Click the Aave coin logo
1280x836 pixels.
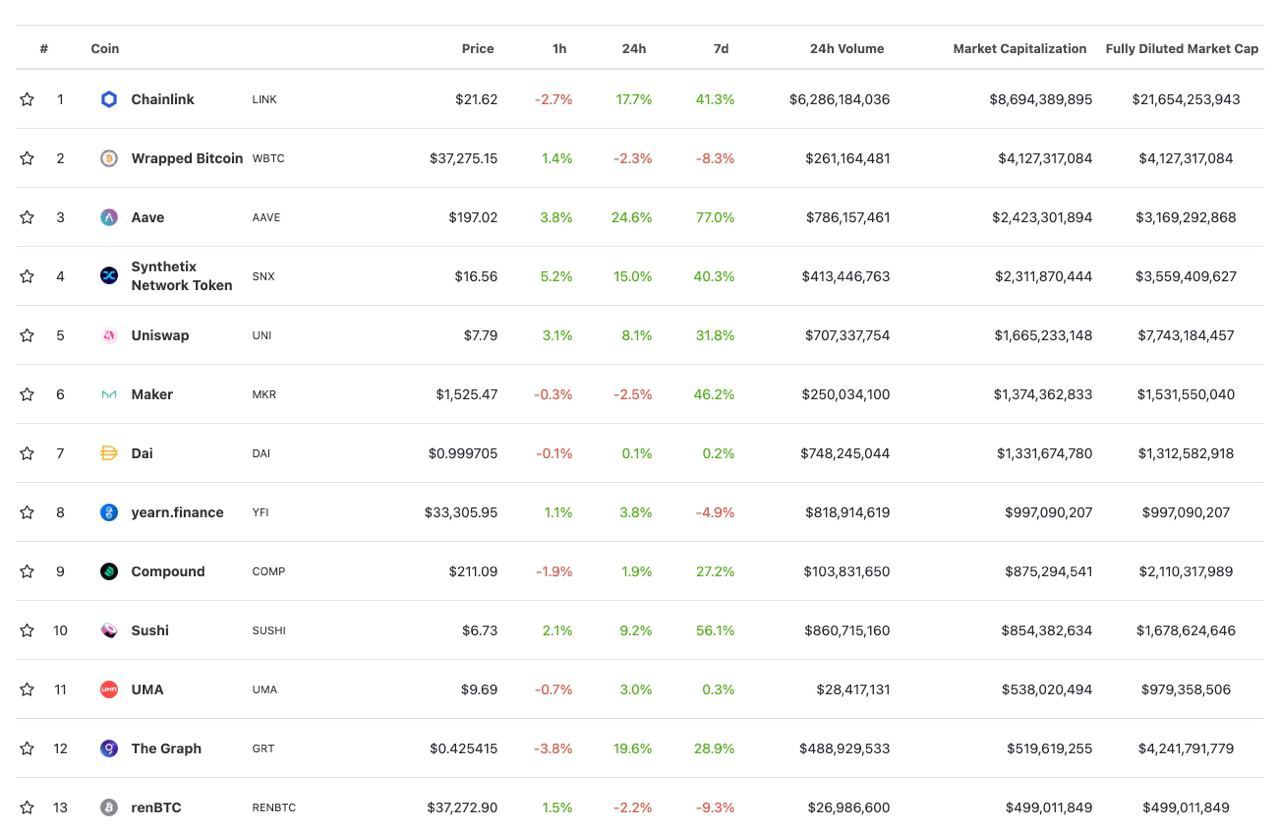tap(109, 217)
